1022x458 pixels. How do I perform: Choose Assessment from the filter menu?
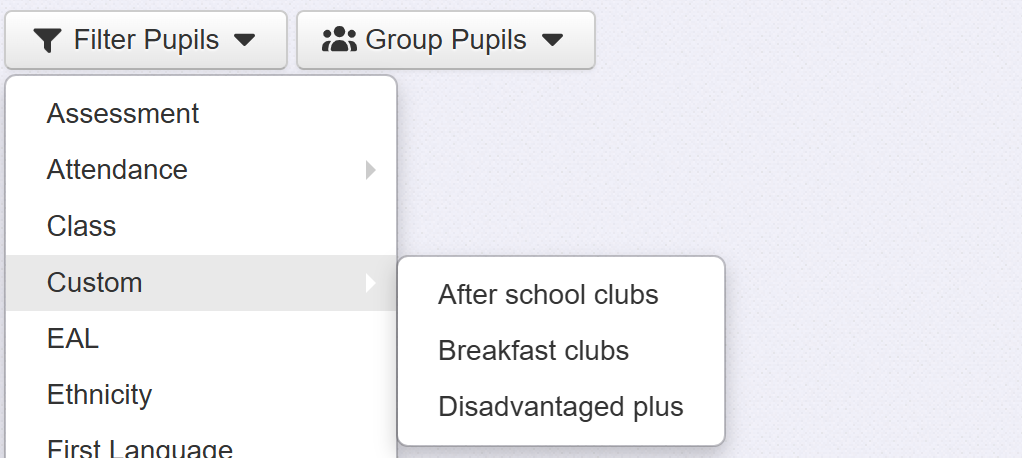(123, 114)
